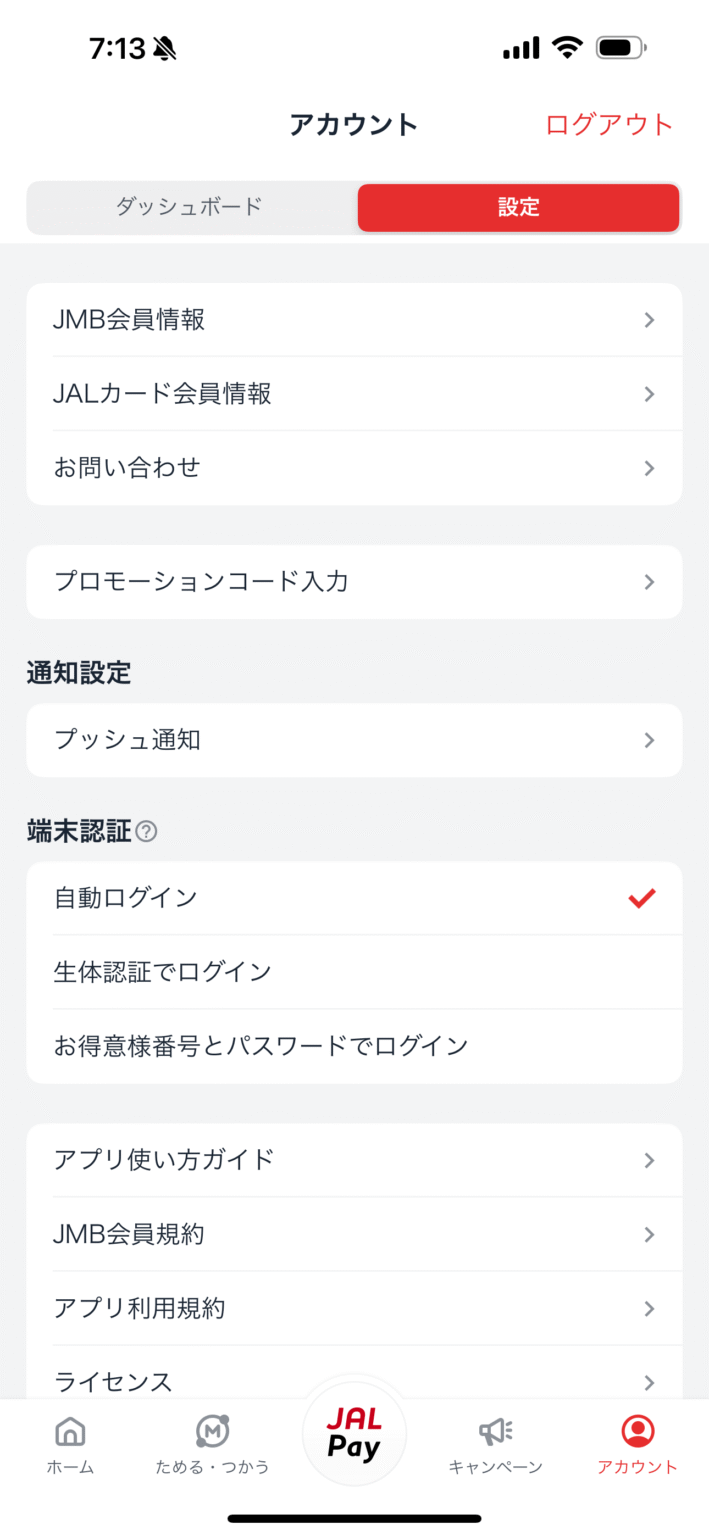
Task: Open プッシュ通知 settings via its chevron
Action: click(x=649, y=740)
